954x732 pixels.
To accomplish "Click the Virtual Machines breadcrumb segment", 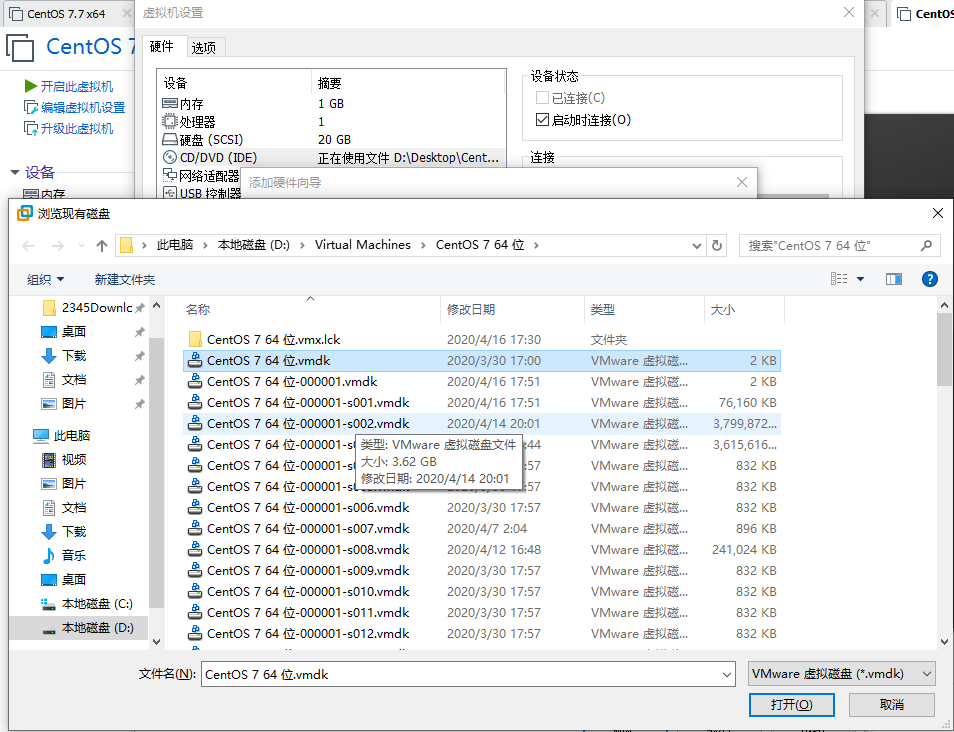I will click(363, 245).
